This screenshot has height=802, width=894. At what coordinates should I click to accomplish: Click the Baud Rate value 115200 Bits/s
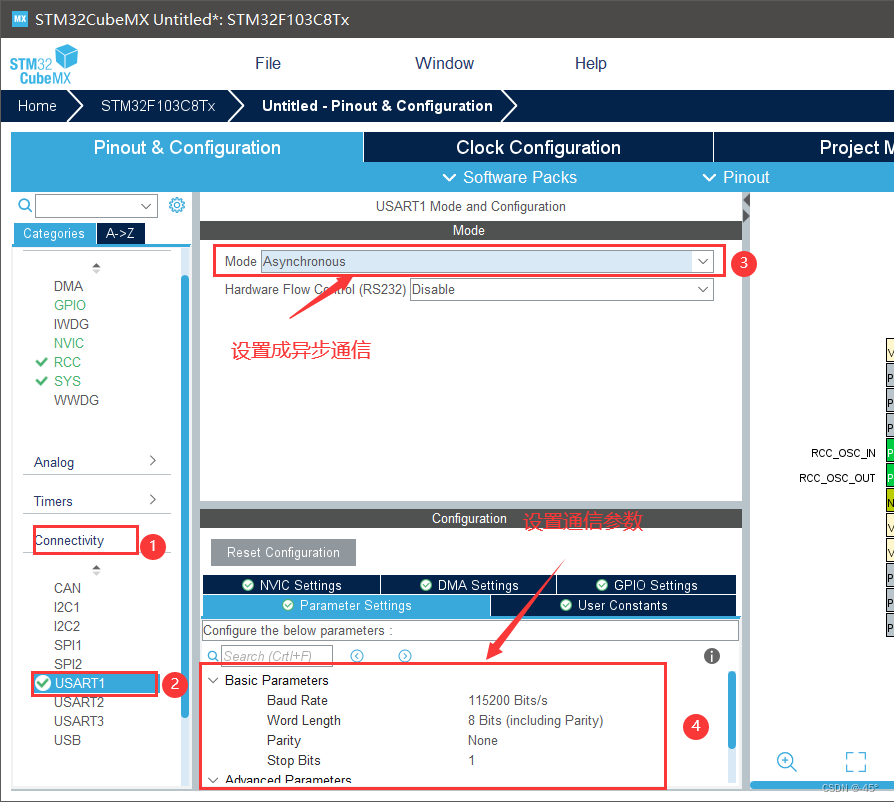(507, 700)
